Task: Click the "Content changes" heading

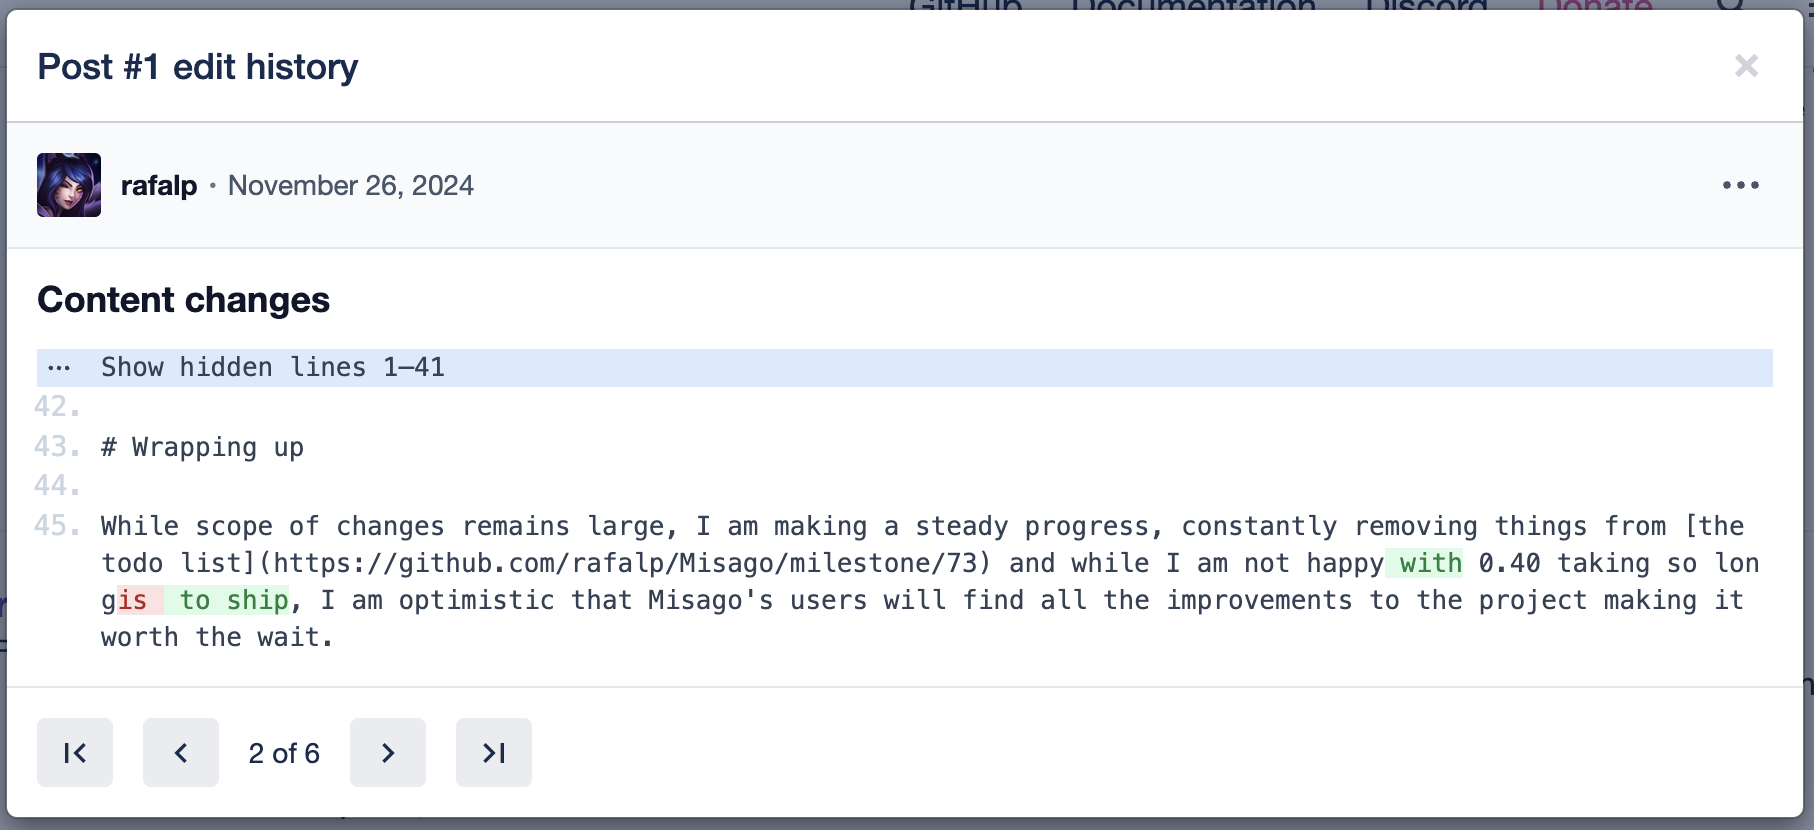Action: [x=184, y=300]
